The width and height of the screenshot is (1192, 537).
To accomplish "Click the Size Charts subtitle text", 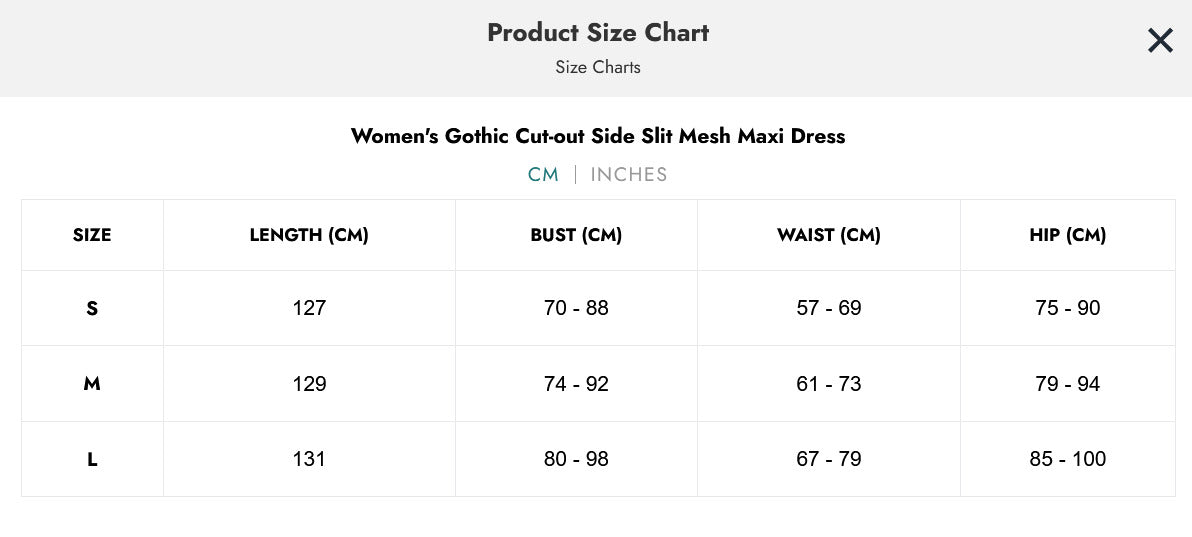I will coord(598,68).
